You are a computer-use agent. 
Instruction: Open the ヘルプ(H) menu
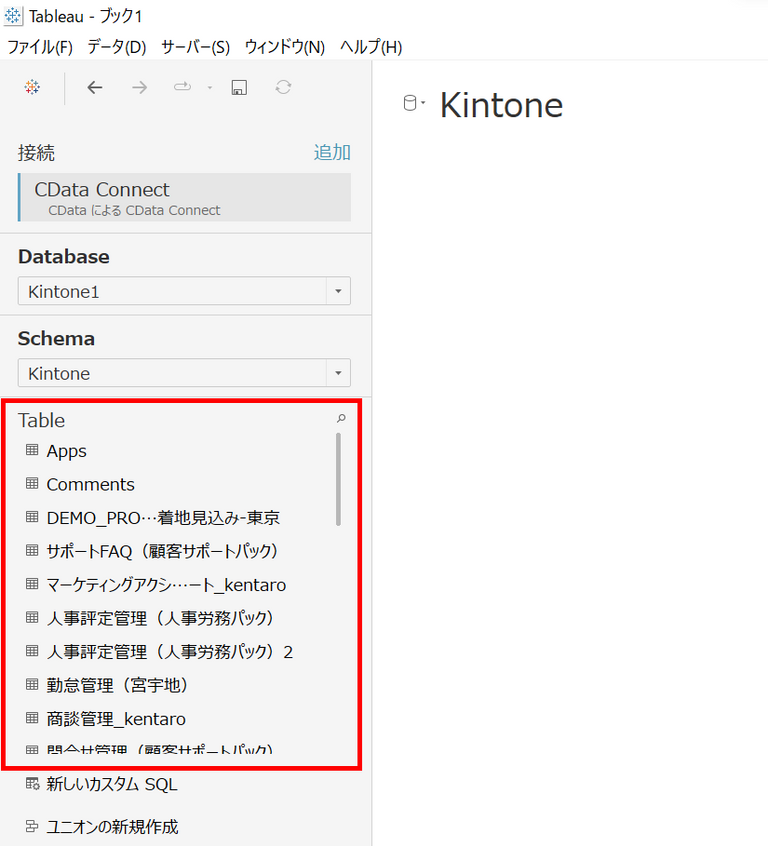pos(371,47)
